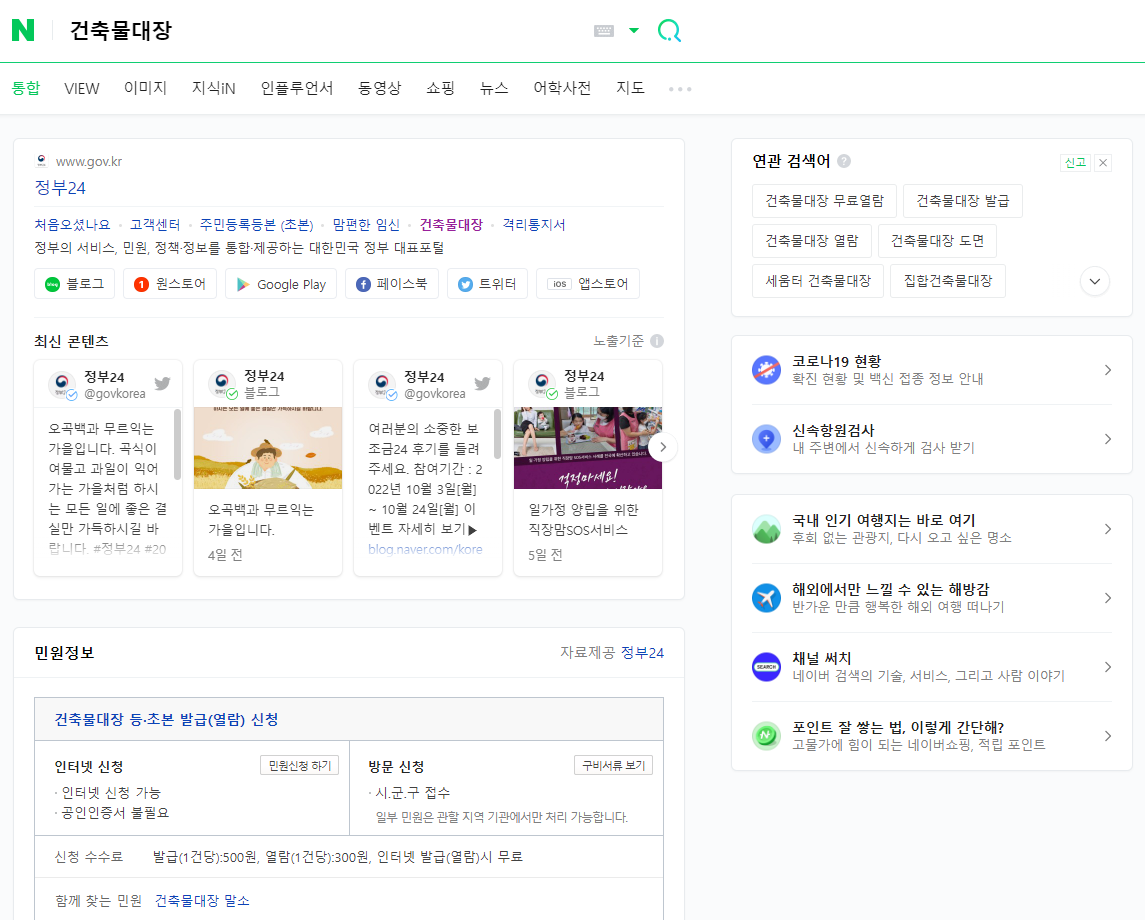Click the Google Play button

[x=281, y=284]
